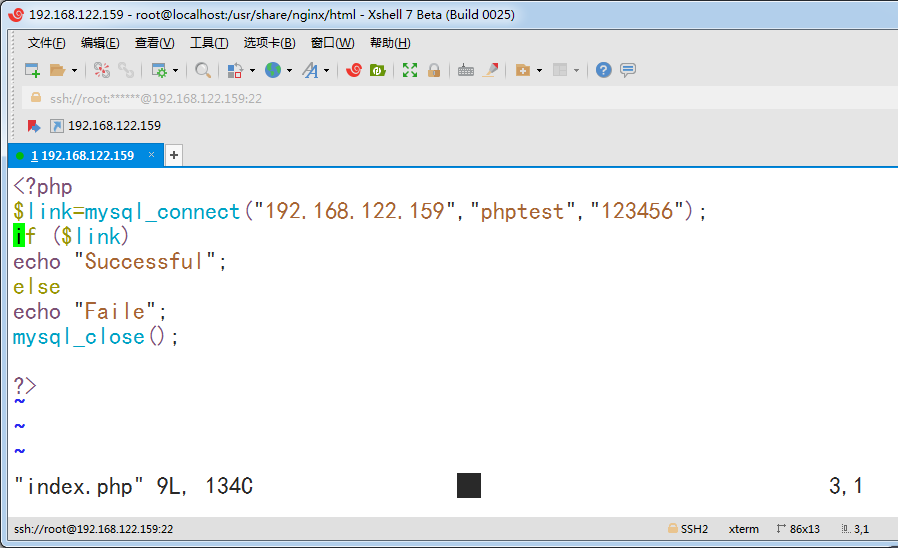
Task: Click the color scheme squares icon
Action: [235, 70]
